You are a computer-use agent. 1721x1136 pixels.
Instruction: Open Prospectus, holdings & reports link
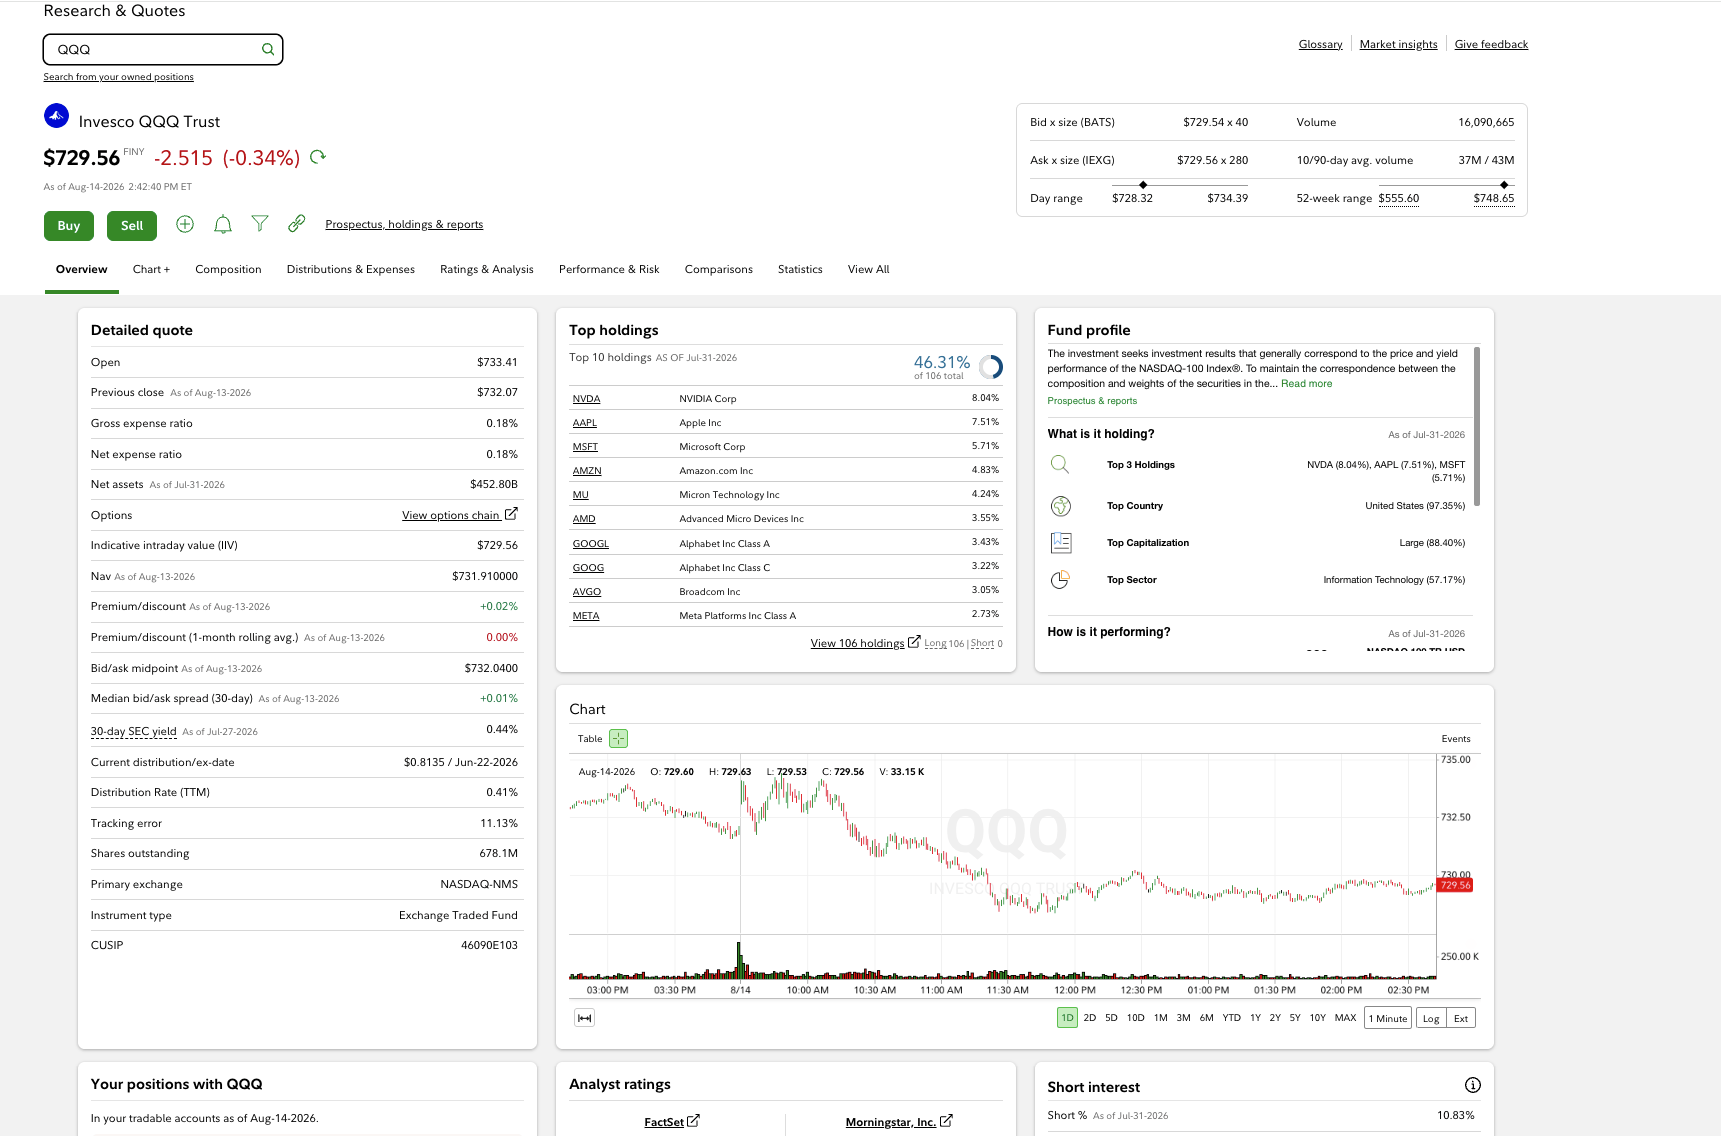coord(404,224)
